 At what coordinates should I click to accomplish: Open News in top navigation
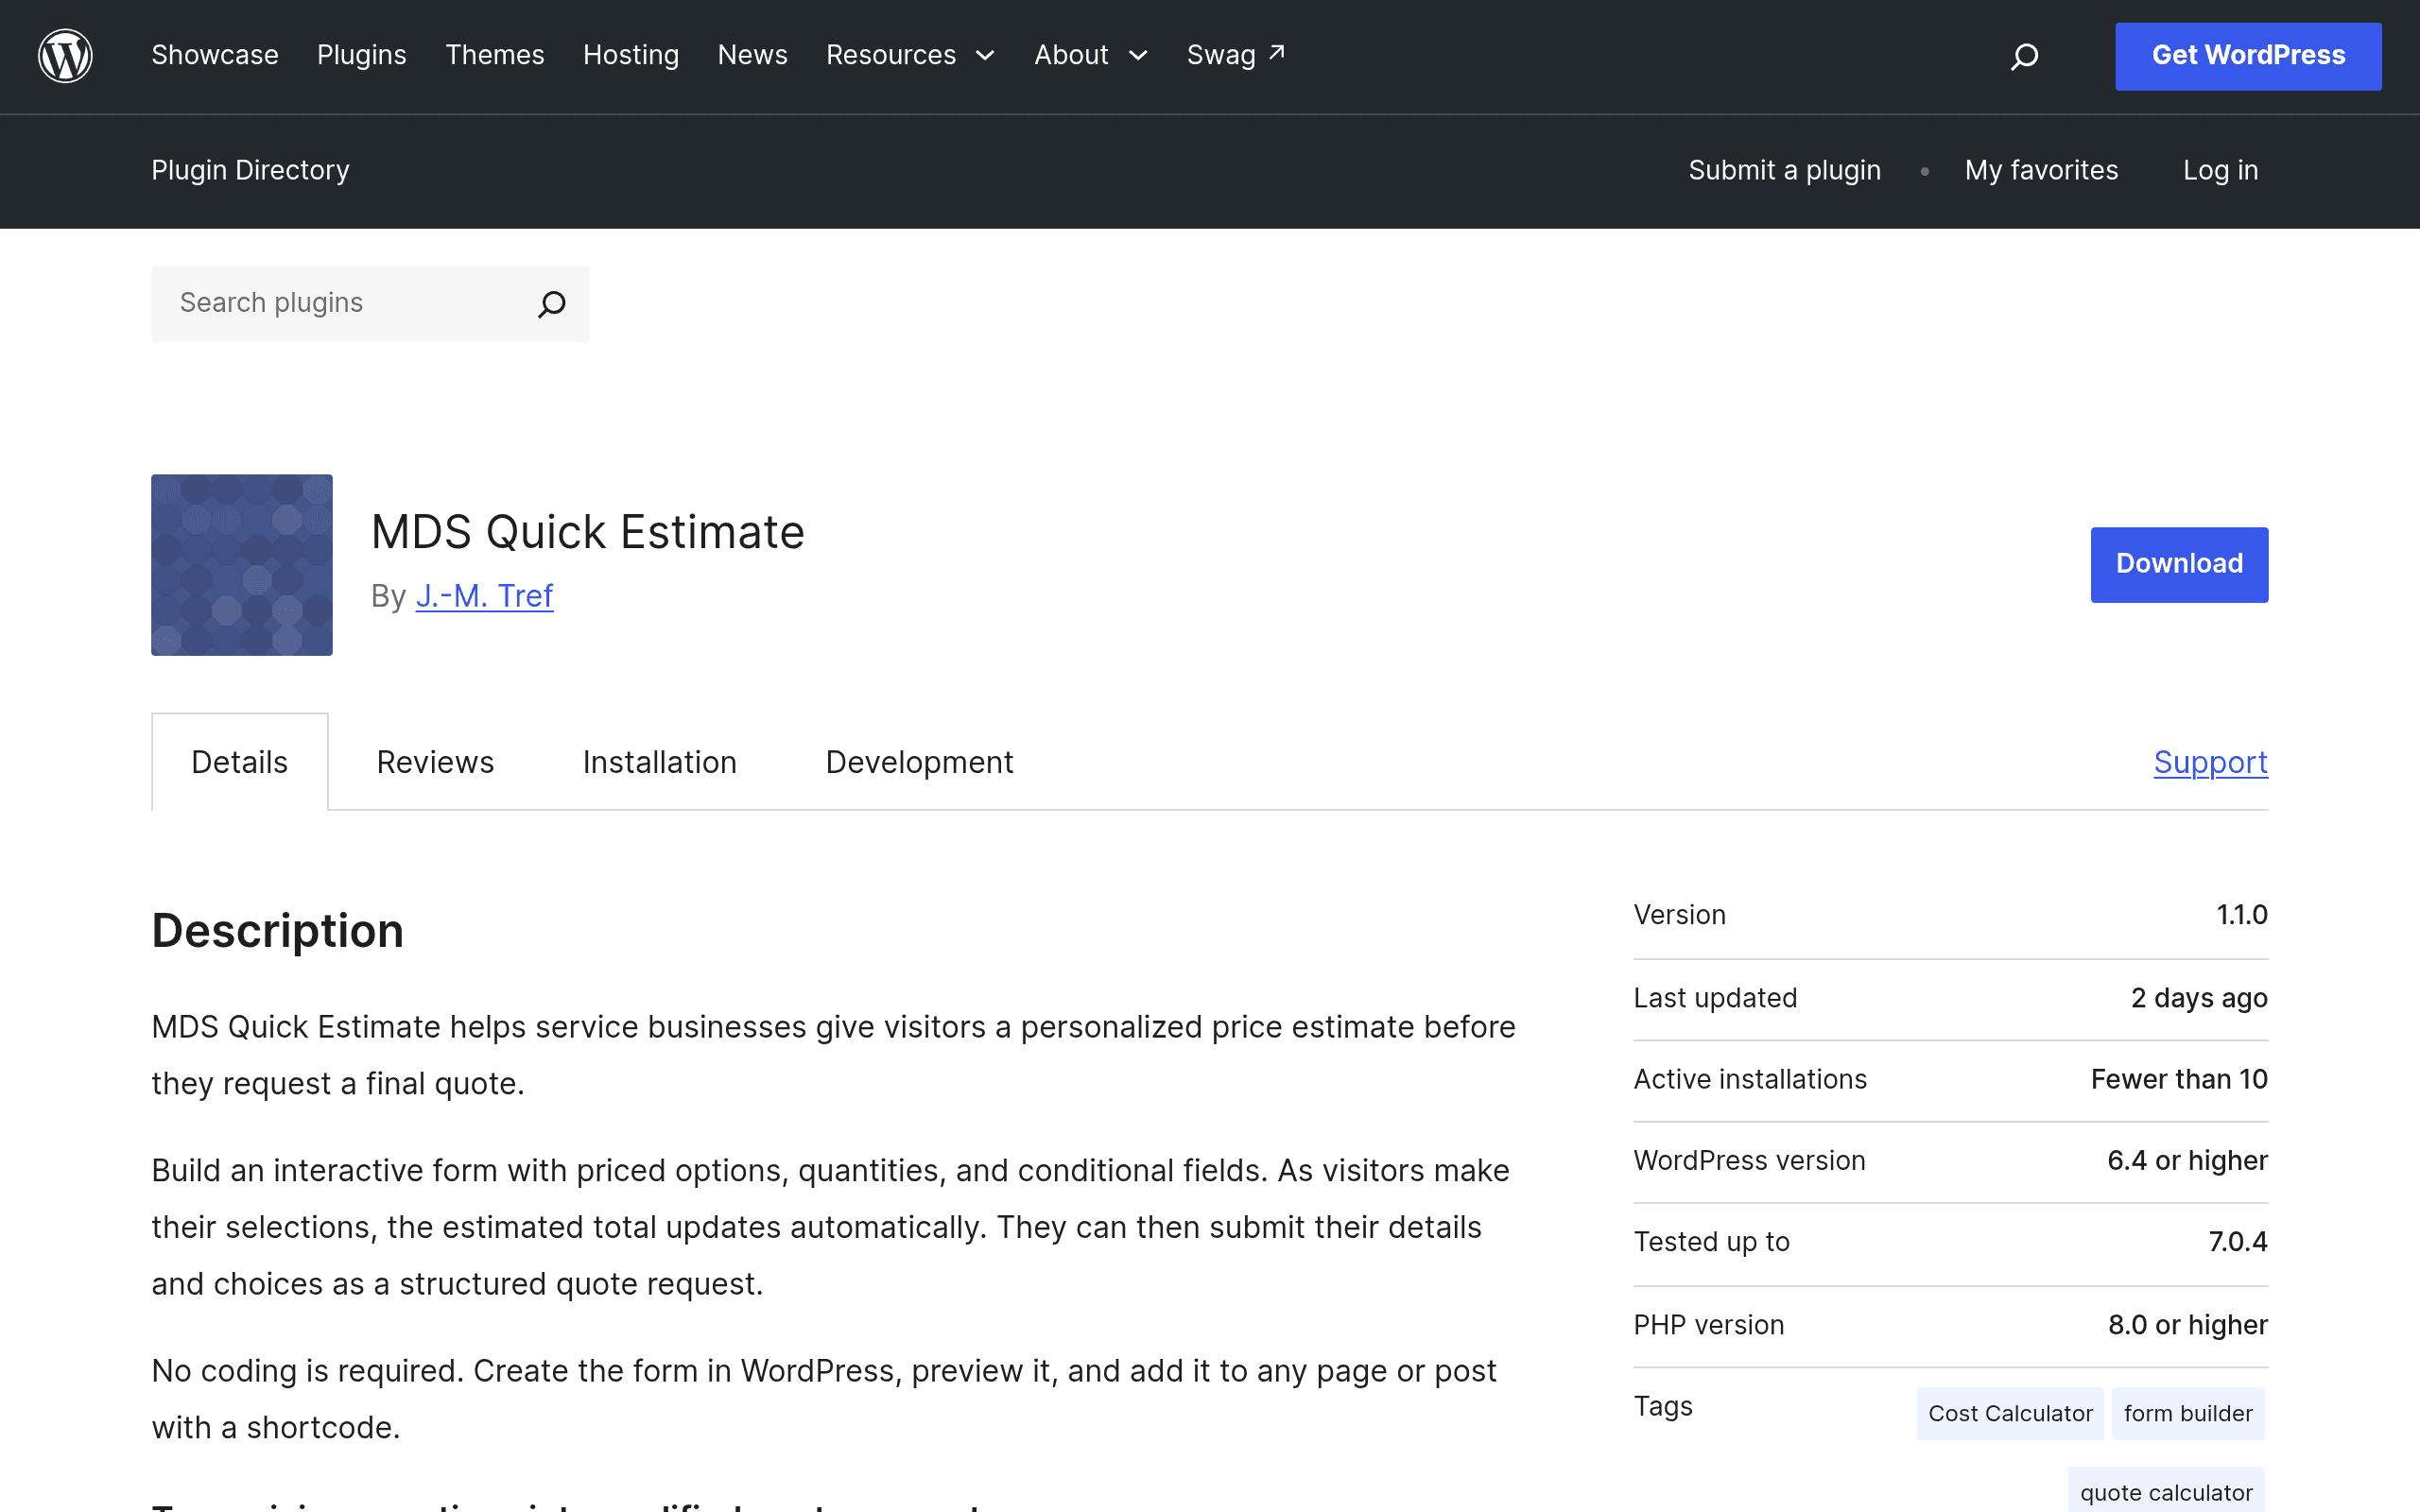pos(752,55)
